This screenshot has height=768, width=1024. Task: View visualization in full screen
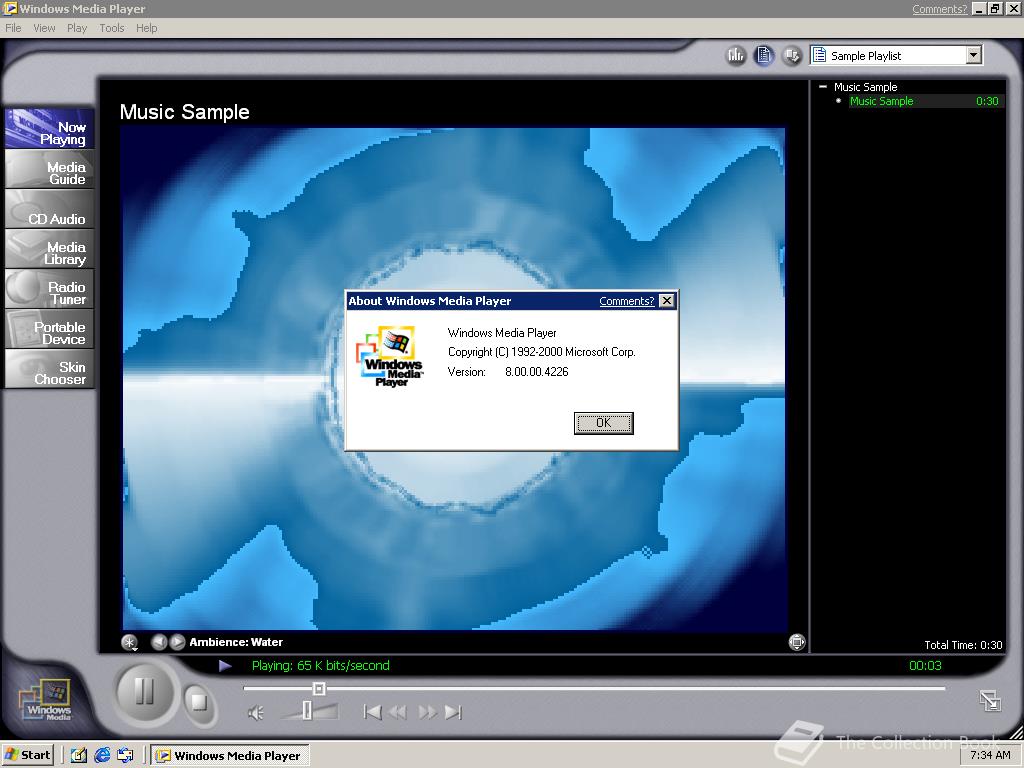click(x=797, y=642)
